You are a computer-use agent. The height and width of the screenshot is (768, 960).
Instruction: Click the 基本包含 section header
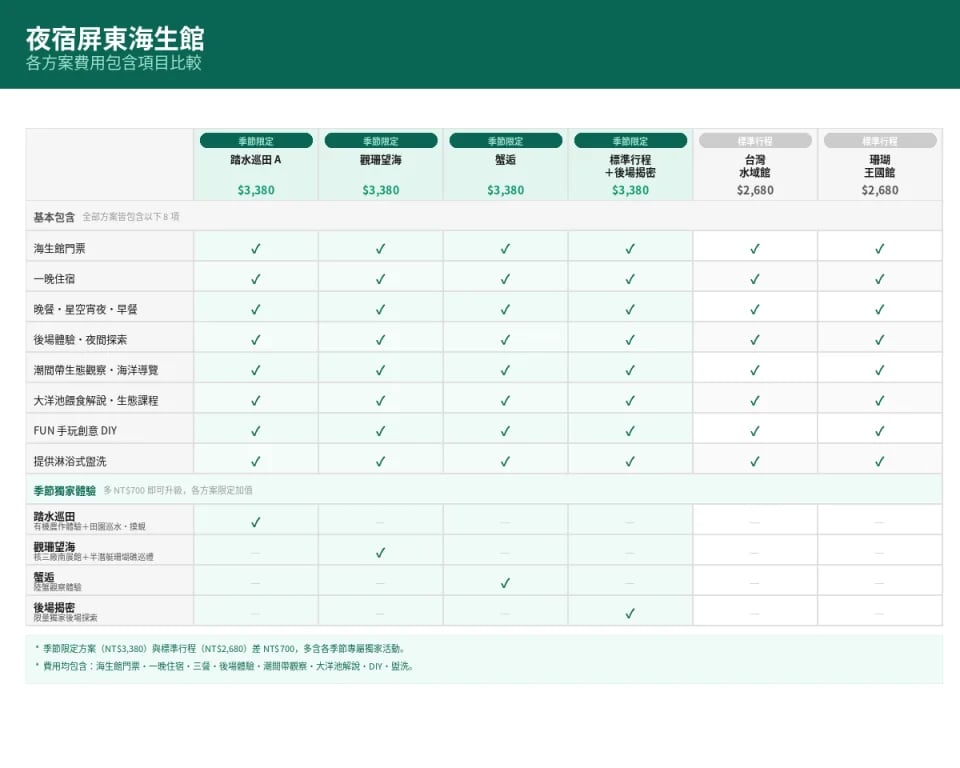[54, 217]
